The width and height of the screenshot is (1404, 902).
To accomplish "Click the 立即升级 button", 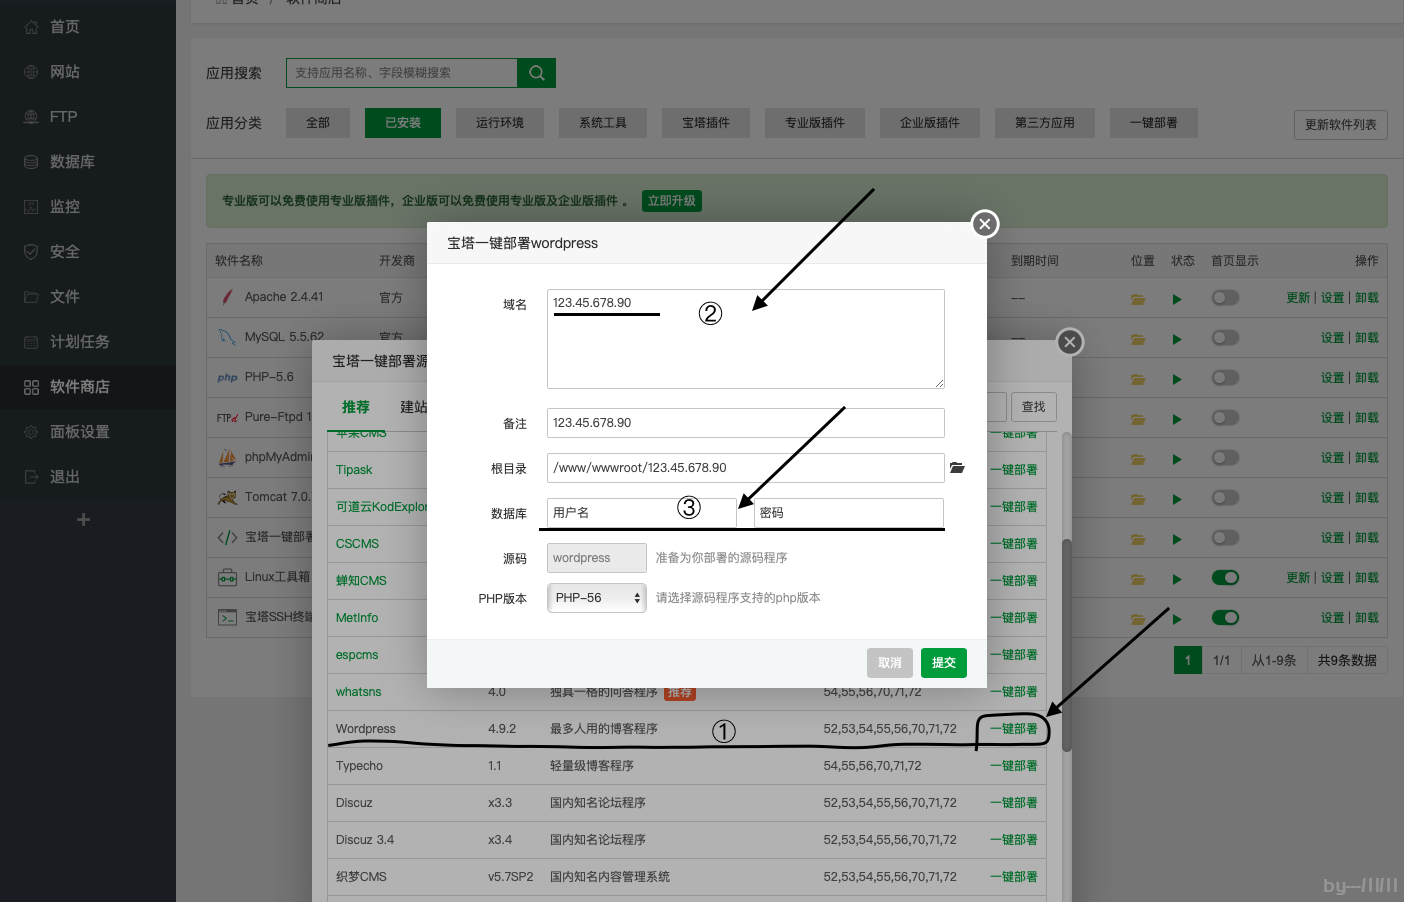I will click(671, 201).
